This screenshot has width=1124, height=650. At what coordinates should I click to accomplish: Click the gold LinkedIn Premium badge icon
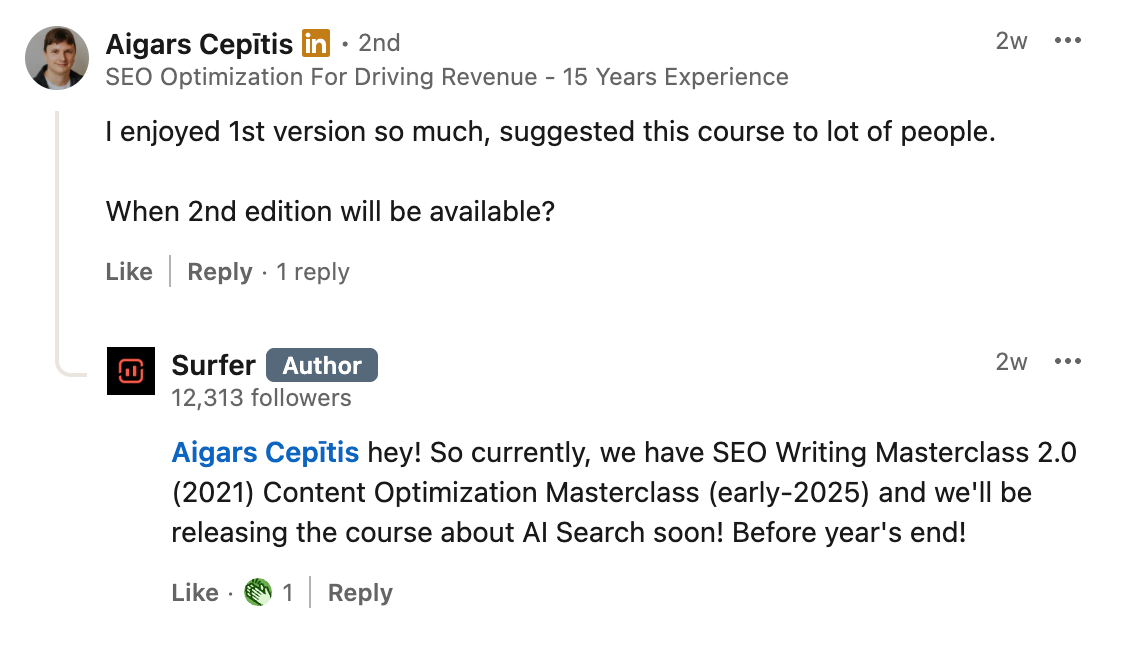click(316, 43)
